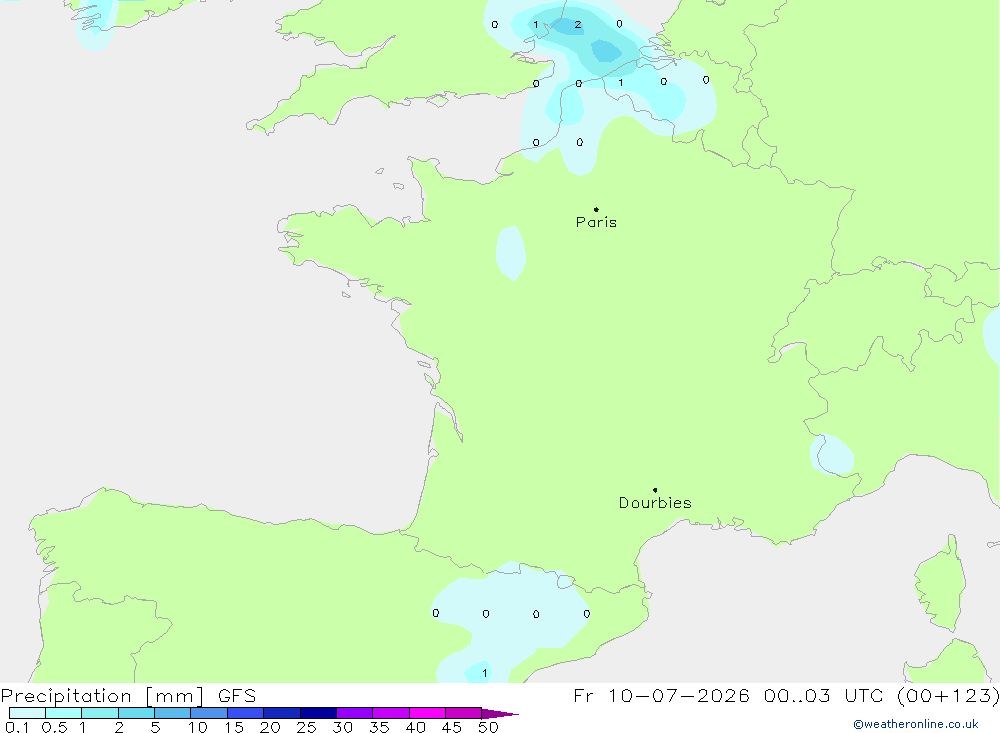Click the '00..03 UTC' time range text
This screenshot has width=1000, height=733.
coord(823,695)
